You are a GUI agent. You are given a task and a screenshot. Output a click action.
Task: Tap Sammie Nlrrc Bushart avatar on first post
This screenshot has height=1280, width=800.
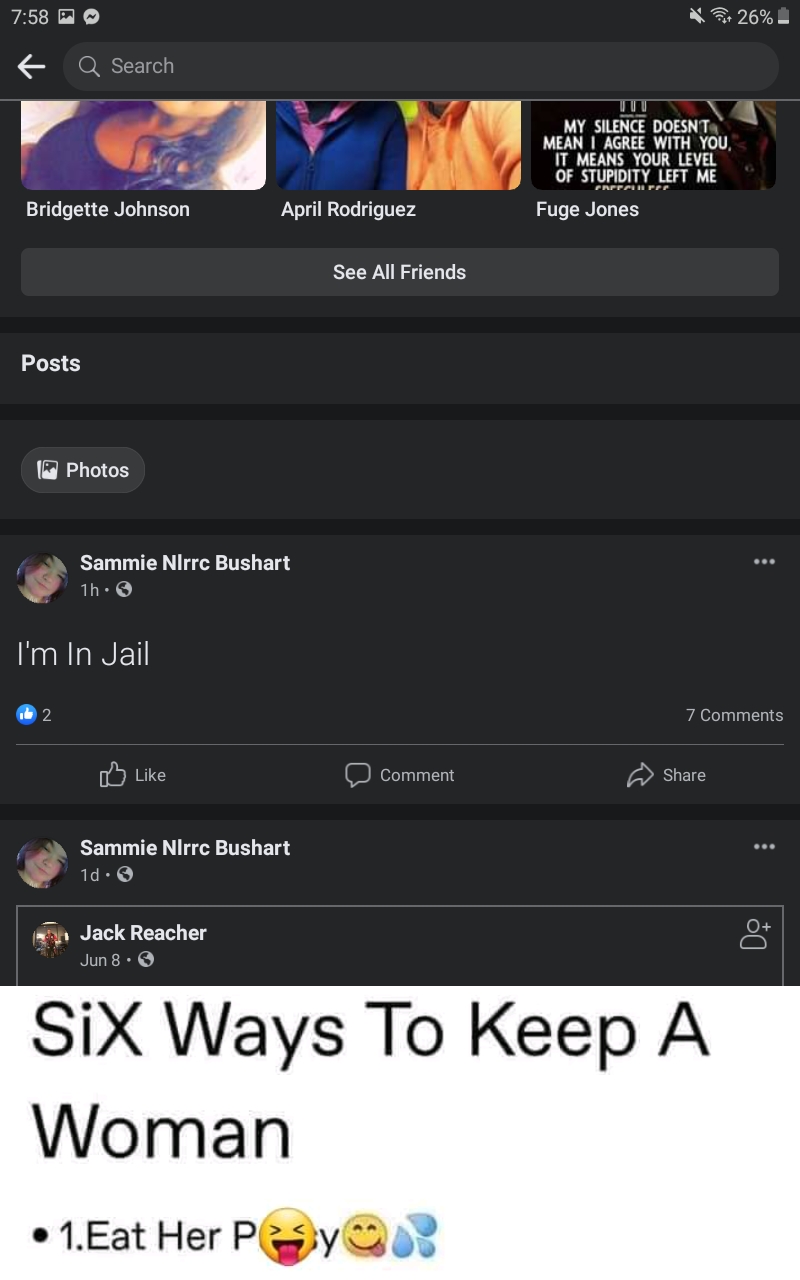(42, 578)
